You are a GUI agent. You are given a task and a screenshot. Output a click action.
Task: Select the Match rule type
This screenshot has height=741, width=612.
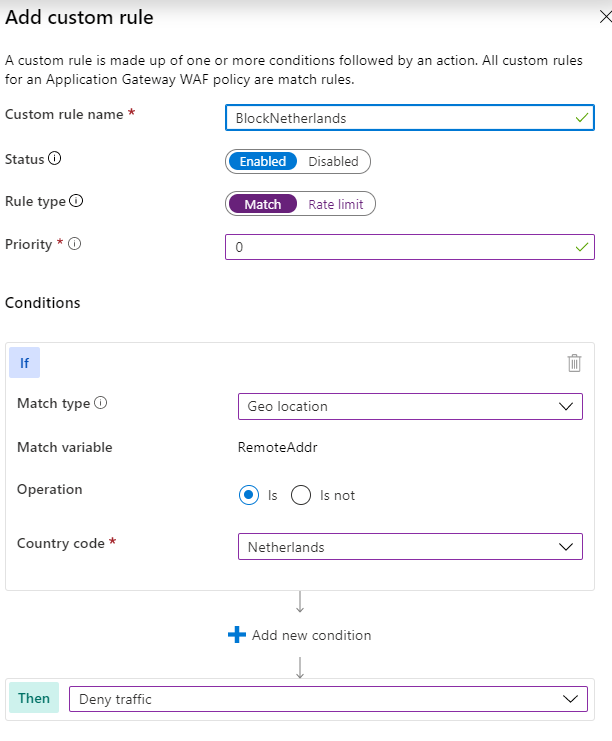click(x=263, y=204)
